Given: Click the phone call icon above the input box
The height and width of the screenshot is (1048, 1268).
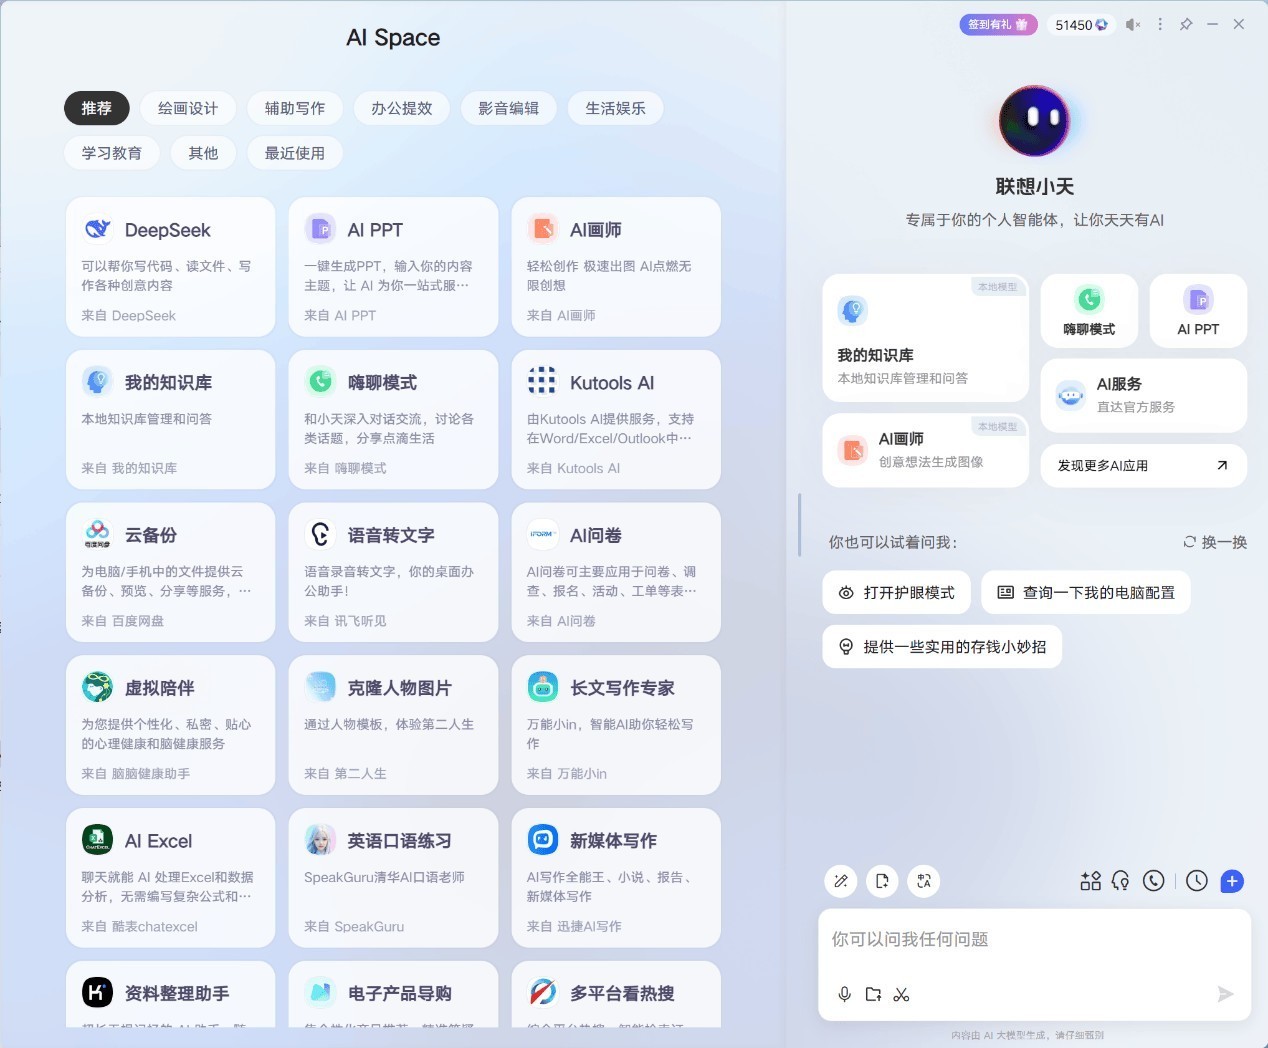Looking at the screenshot, I should (x=1154, y=881).
